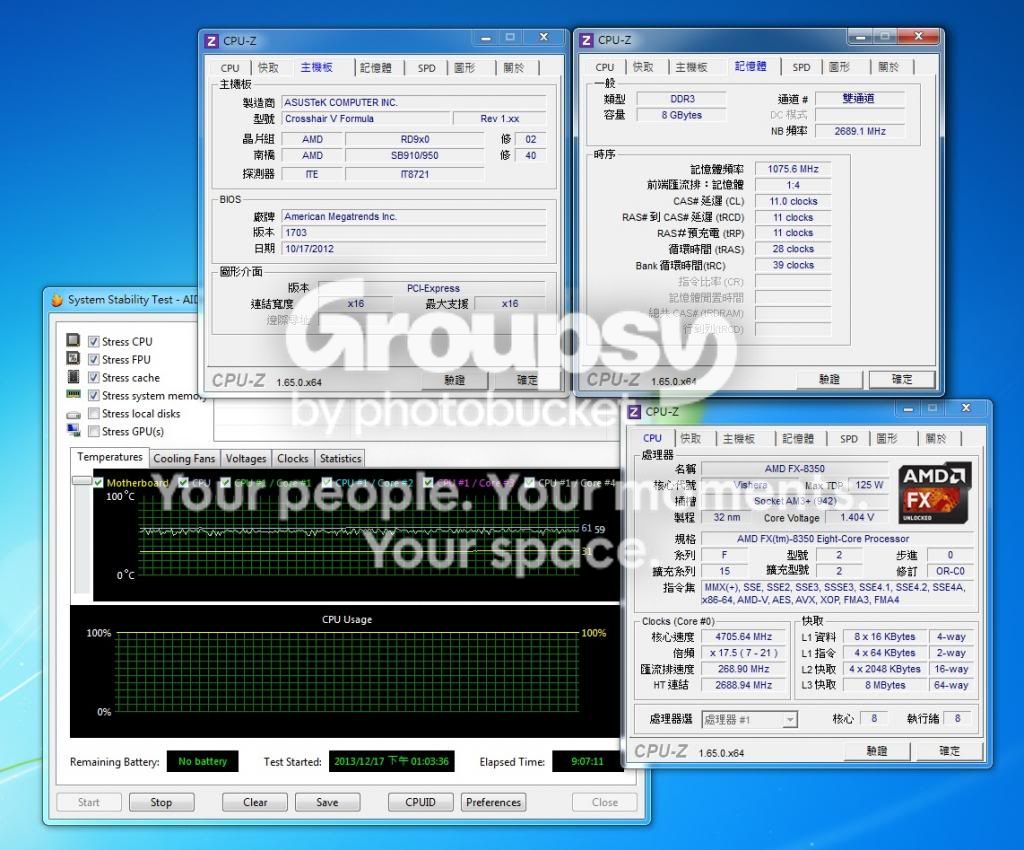Click the CPU-Z logo icon in the processor window title bar
The image size is (1024, 850).
pyautogui.click(x=634, y=411)
